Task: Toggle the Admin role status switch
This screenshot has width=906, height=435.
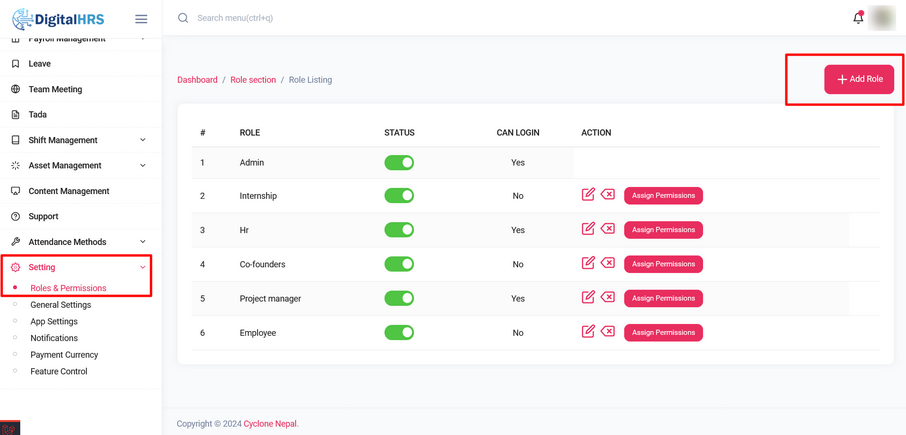Action: (399, 163)
